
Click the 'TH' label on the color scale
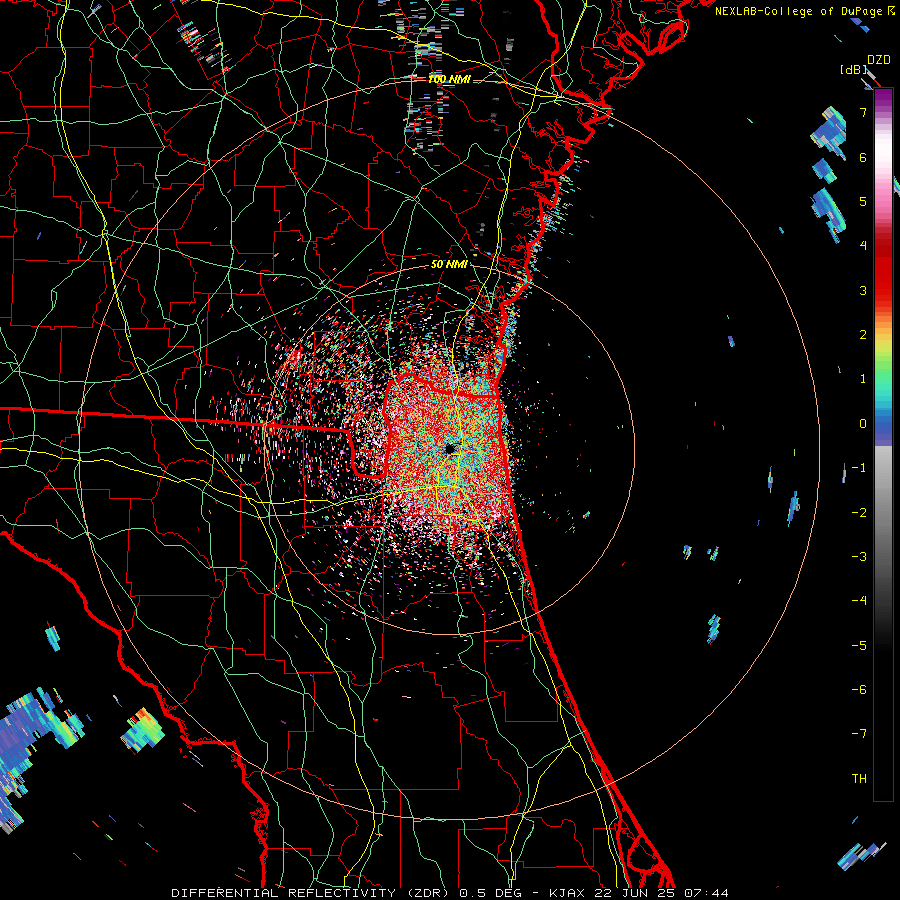tap(859, 779)
